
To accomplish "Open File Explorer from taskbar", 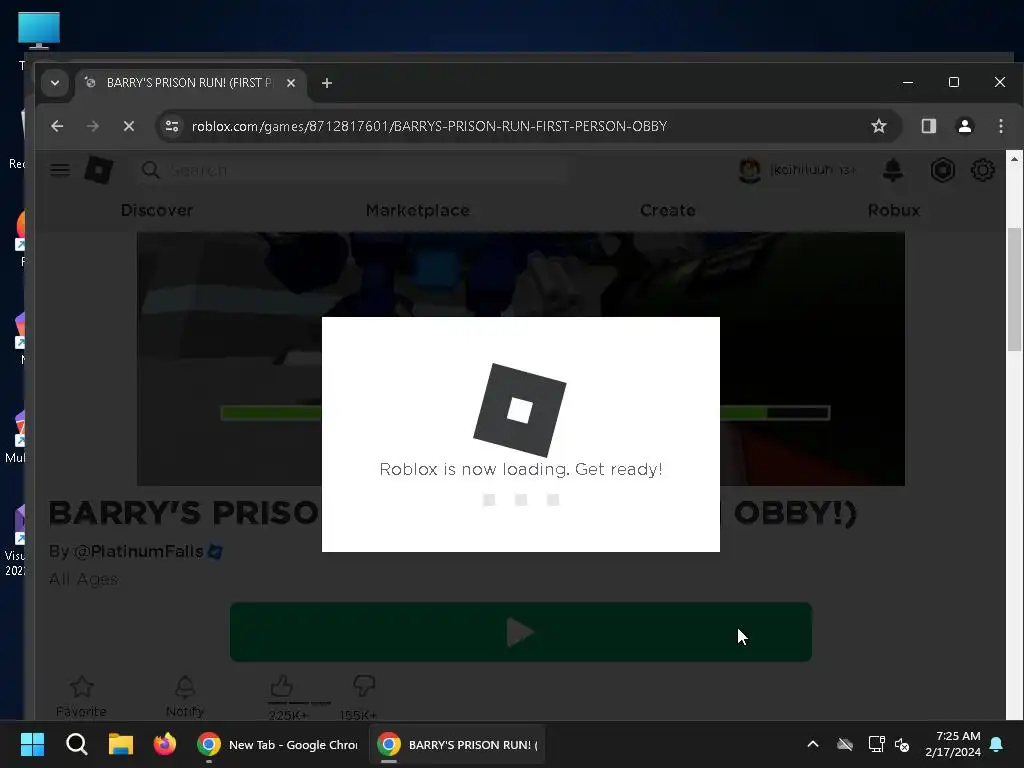I will click(121, 744).
